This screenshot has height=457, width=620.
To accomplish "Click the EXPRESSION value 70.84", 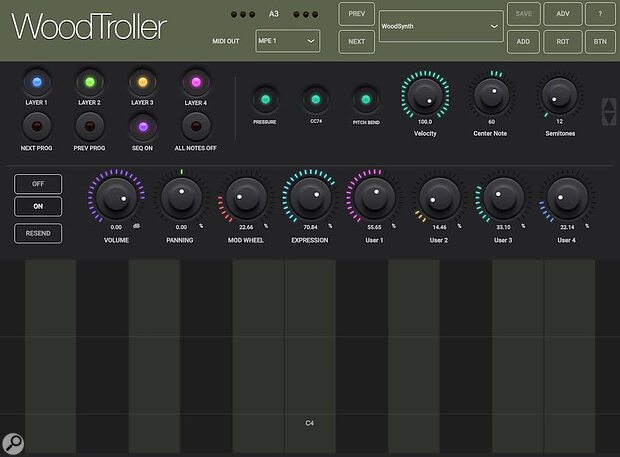I will pos(310,227).
